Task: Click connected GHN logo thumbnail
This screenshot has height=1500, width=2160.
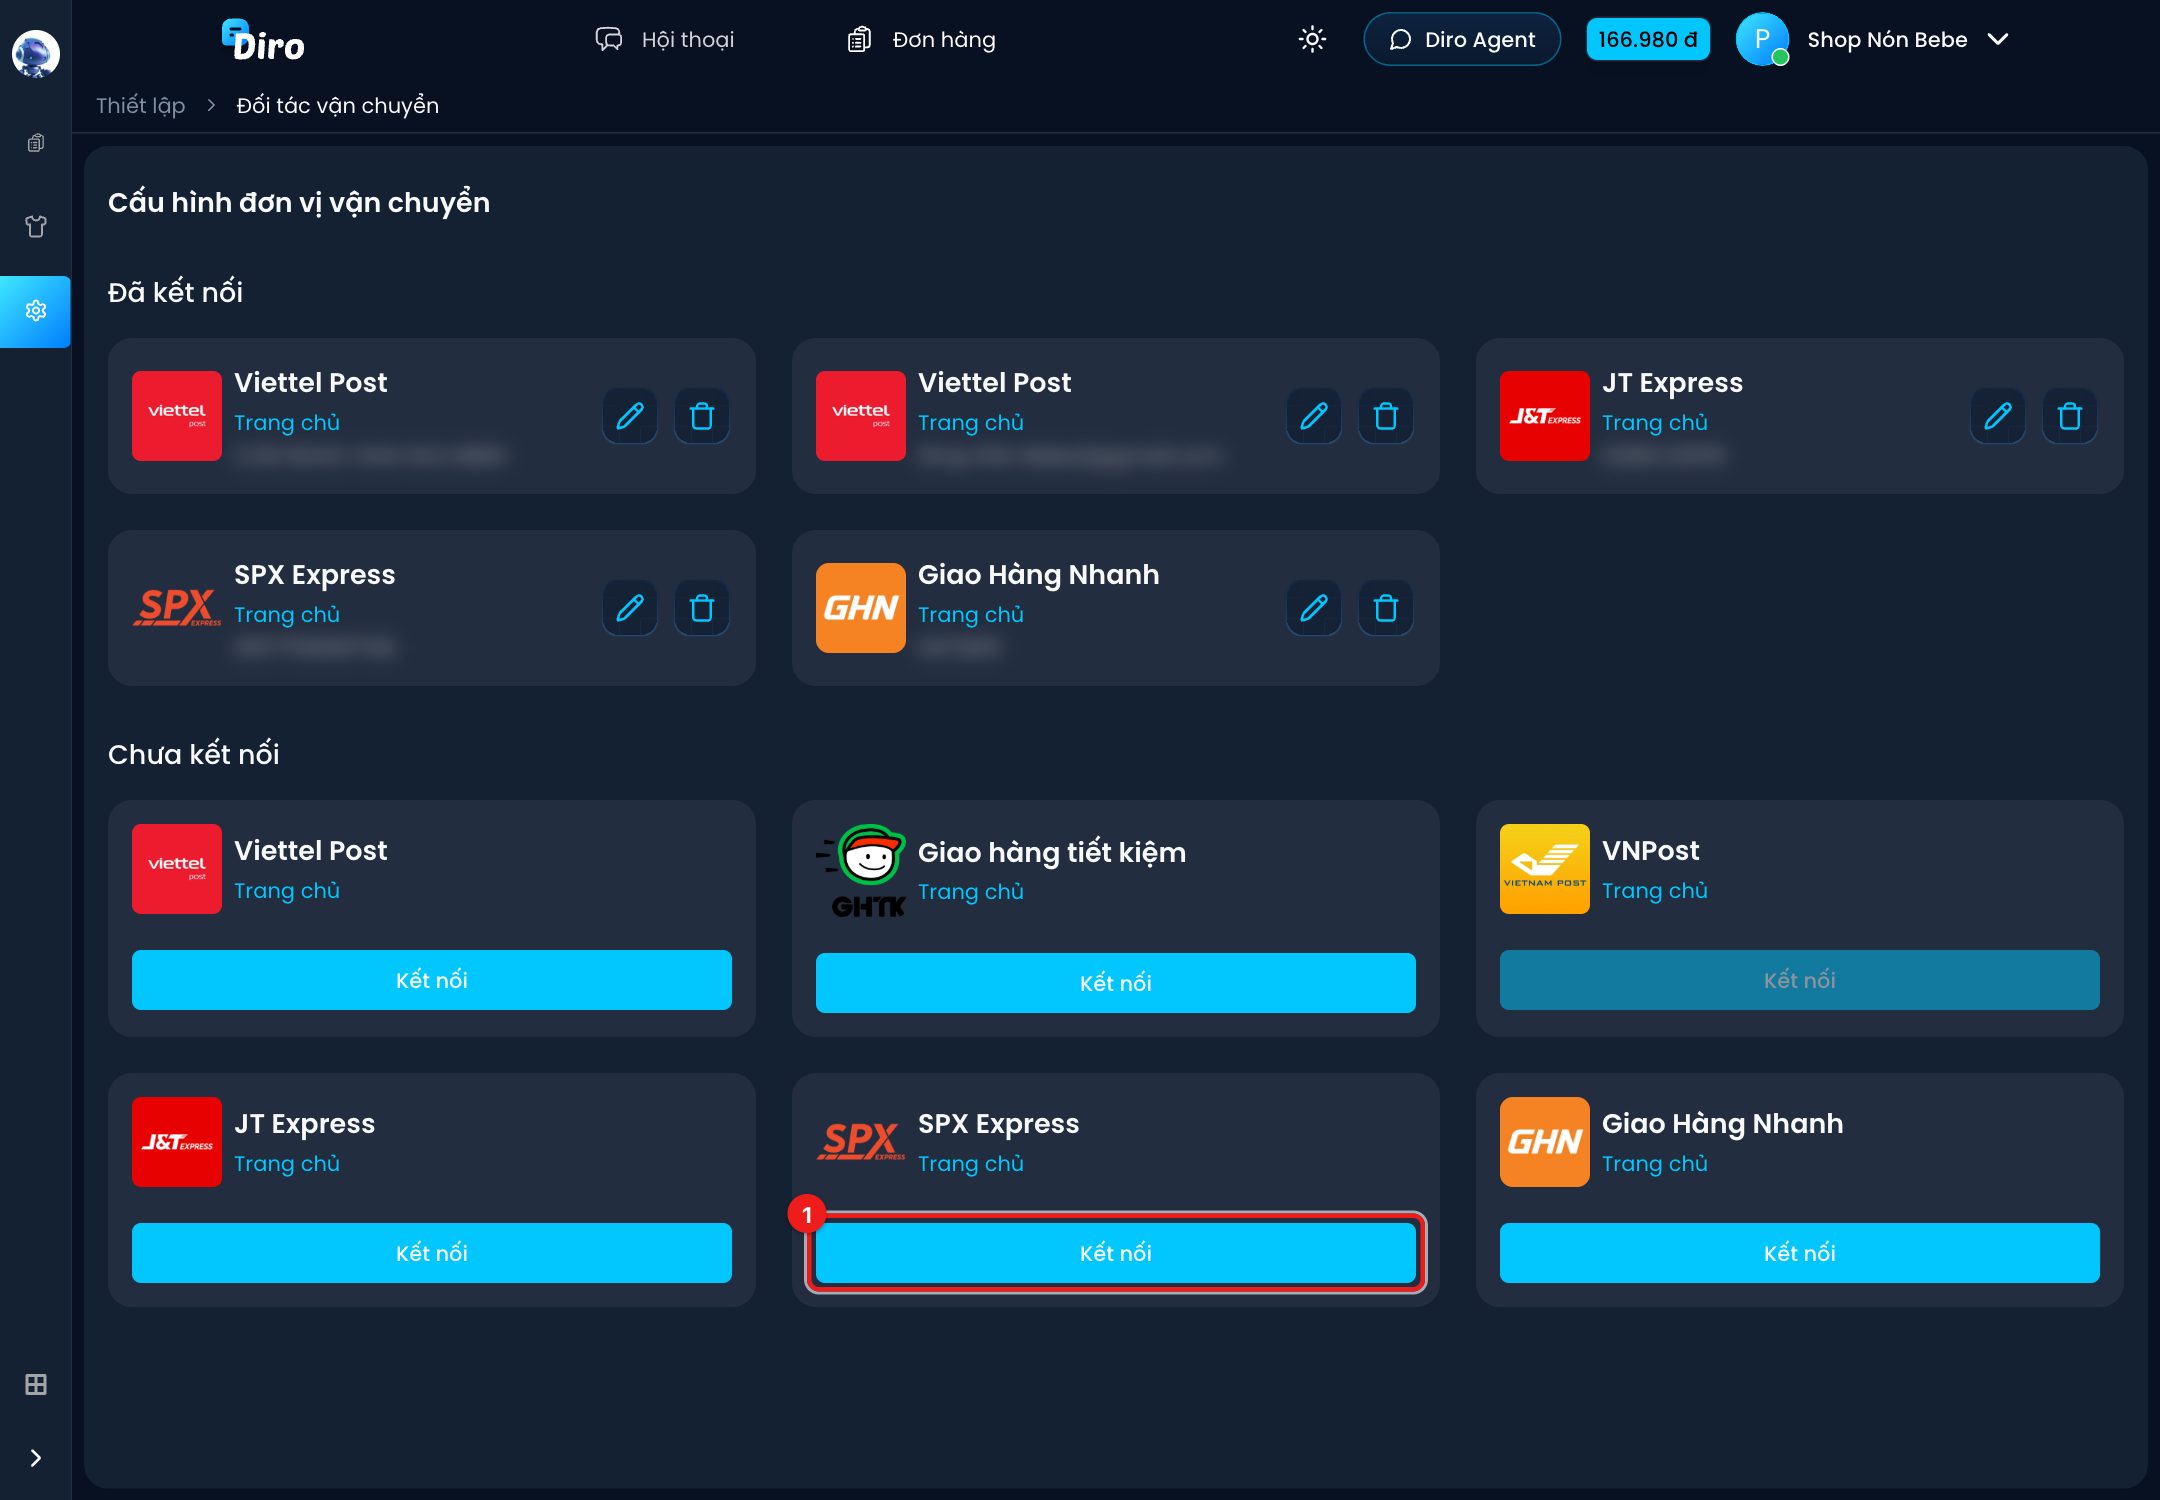Action: click(x=861, y=608)
